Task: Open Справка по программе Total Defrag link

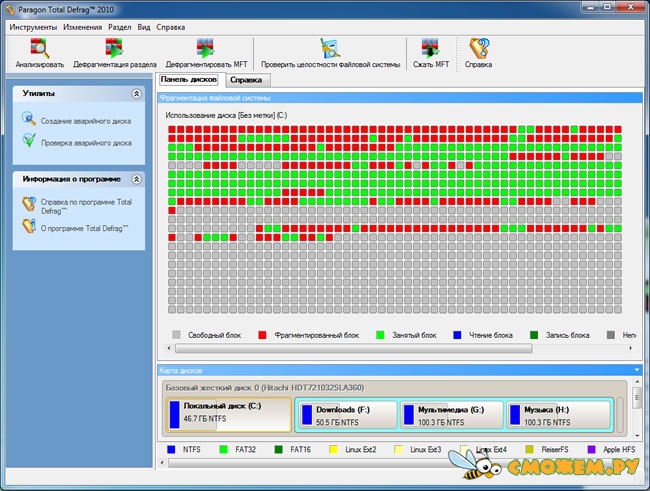Action: coord(86,207)
